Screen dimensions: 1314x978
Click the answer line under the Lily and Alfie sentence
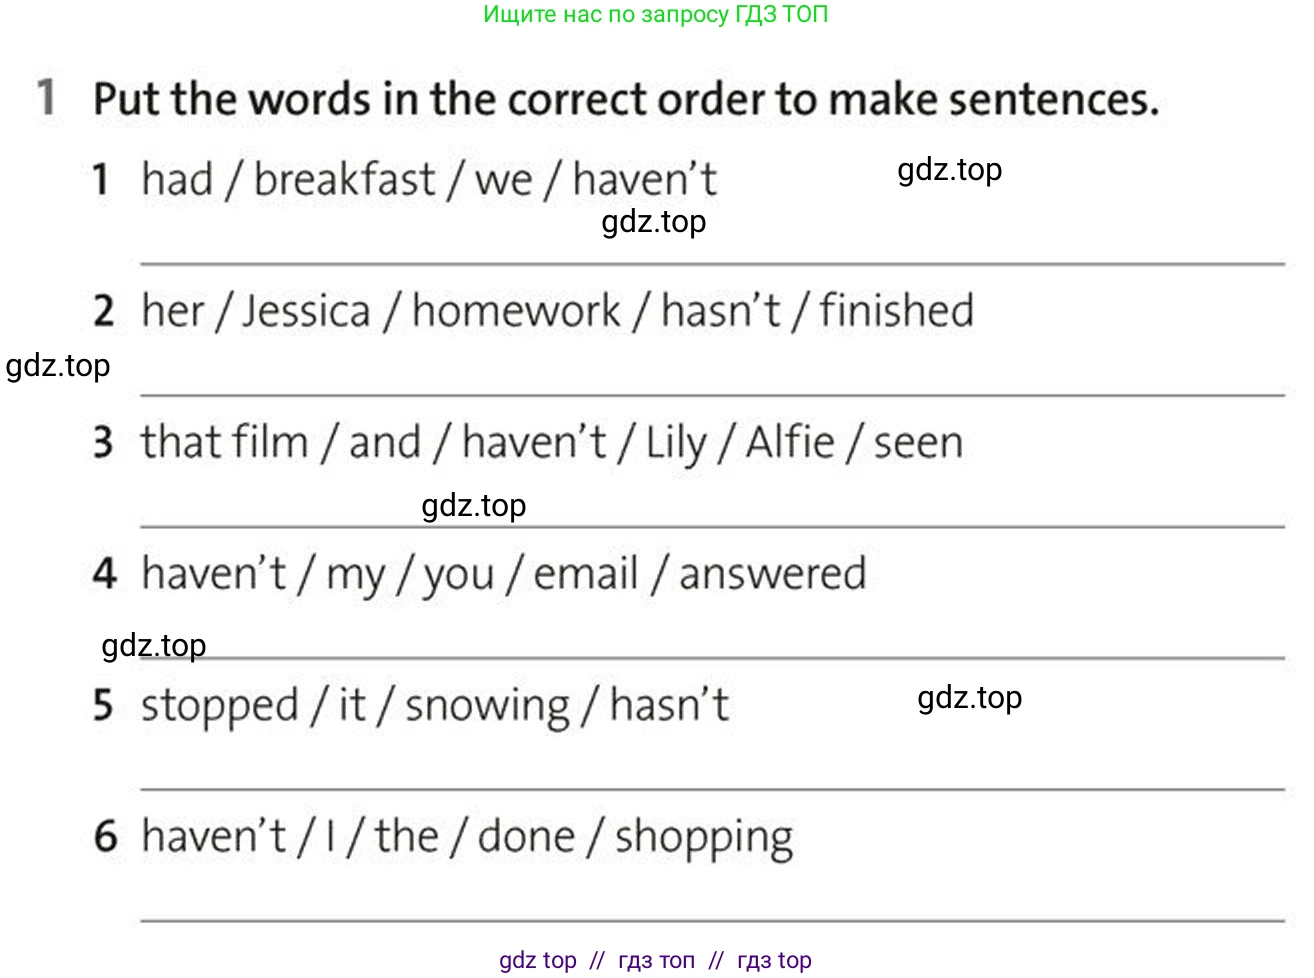(x=712, y=527)
